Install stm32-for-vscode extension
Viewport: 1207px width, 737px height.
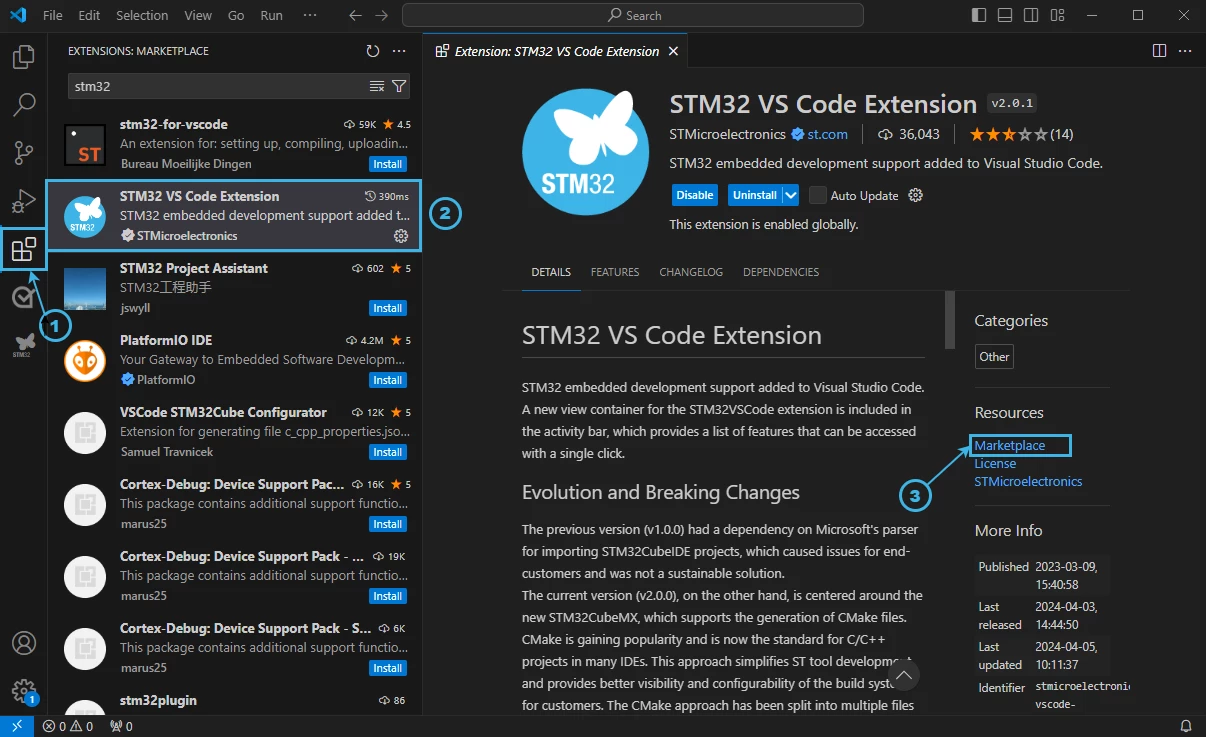(x=388, y=164)
